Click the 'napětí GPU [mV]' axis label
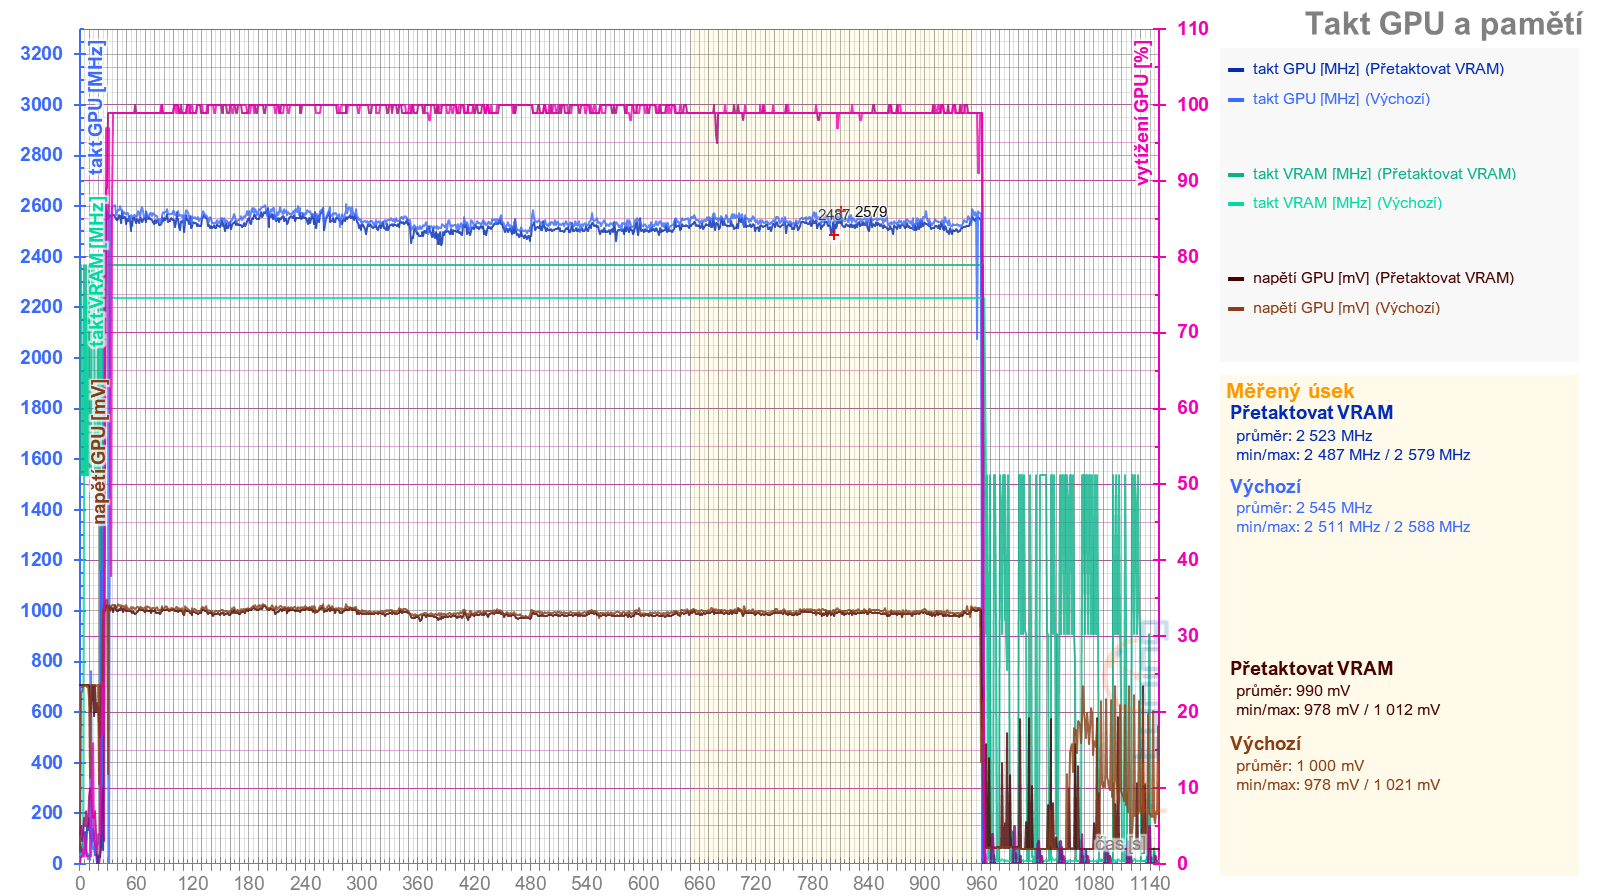 pyautogui.click(x=98, y=451)
